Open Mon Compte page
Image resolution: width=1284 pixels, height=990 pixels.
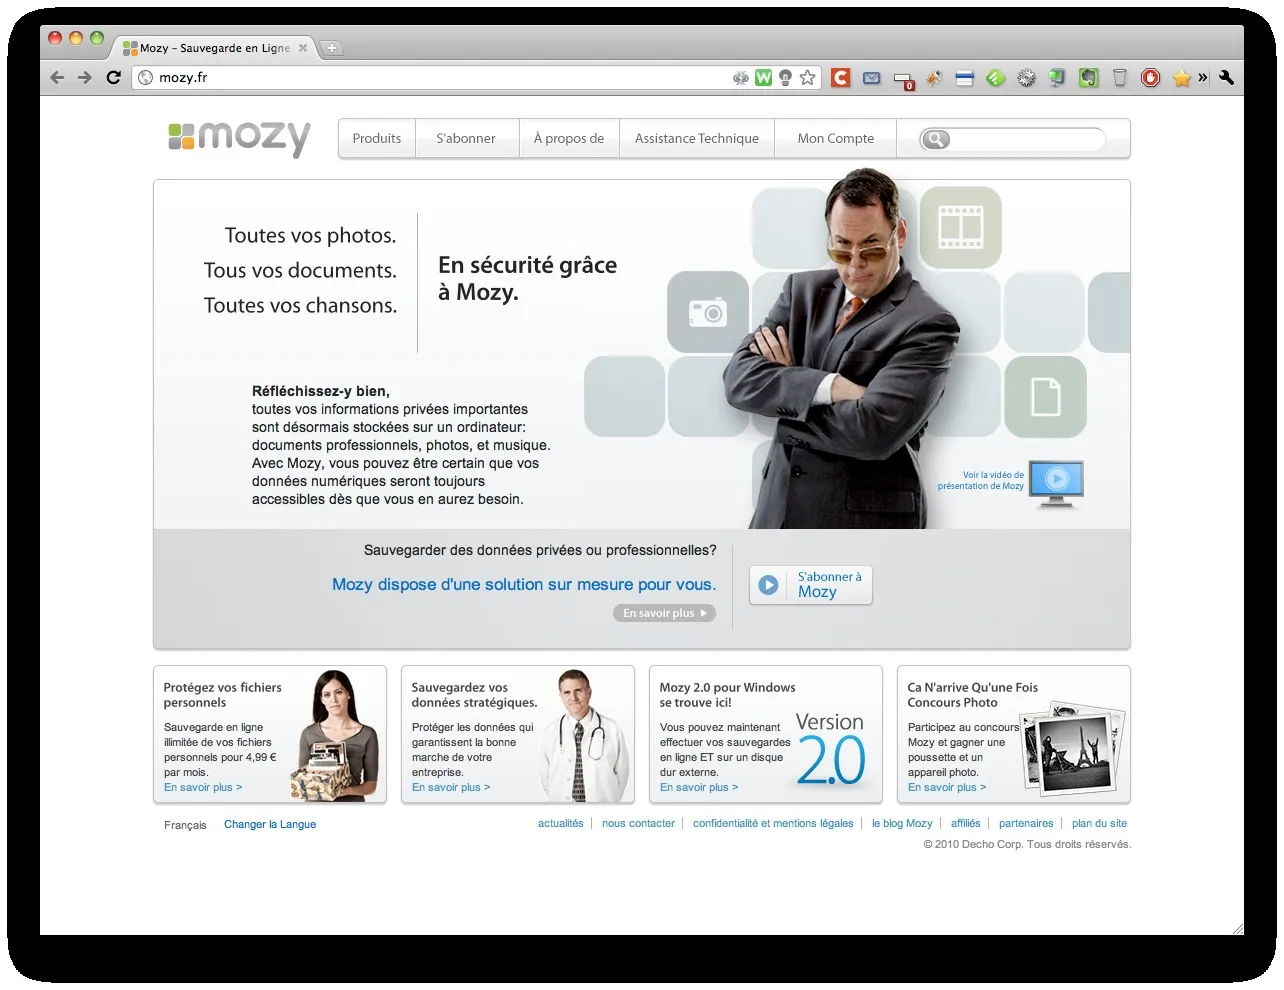pyautogui.click(x=836, y=138)
